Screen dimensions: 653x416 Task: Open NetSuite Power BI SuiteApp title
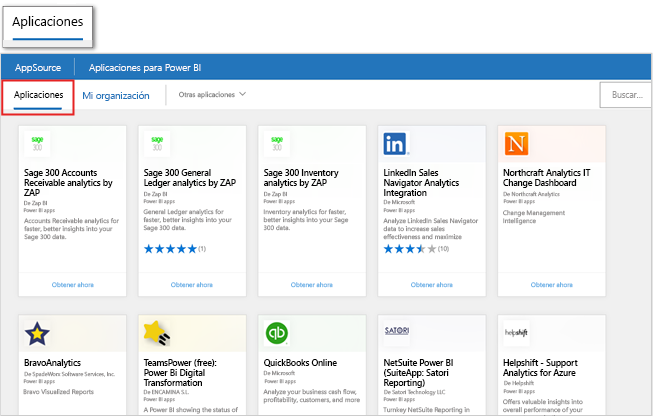[418, 373]
